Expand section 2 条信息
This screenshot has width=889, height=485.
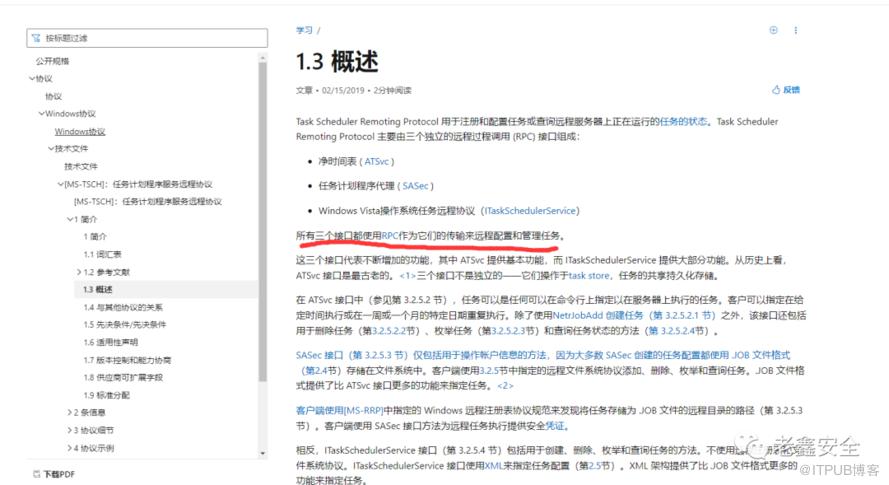click(70, 412)
